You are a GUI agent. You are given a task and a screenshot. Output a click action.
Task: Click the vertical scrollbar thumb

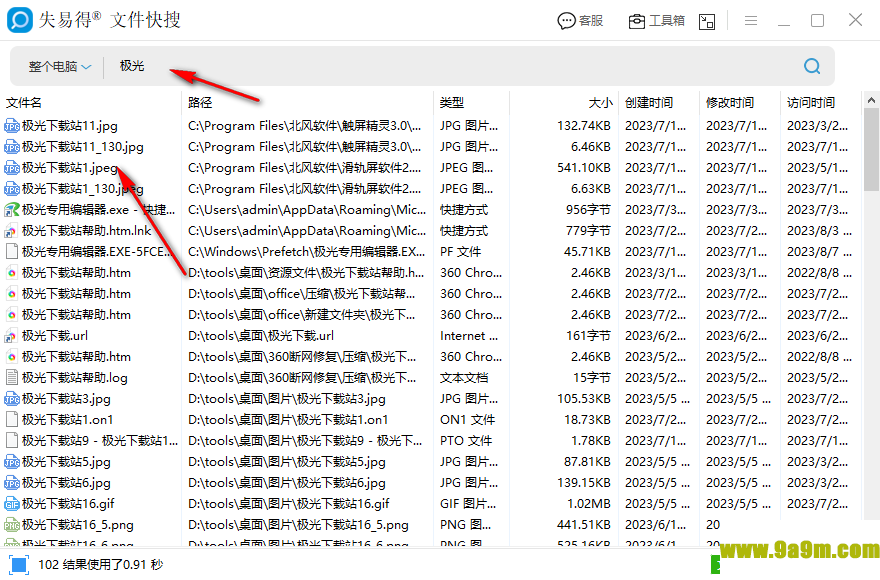871,149
